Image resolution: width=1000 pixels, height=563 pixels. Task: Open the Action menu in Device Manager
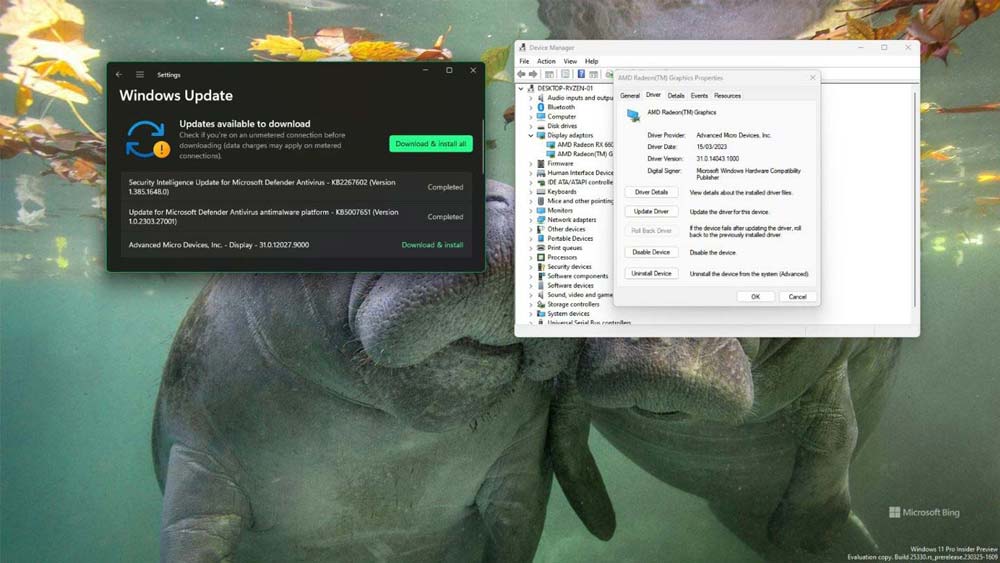[x=546, y=61]
